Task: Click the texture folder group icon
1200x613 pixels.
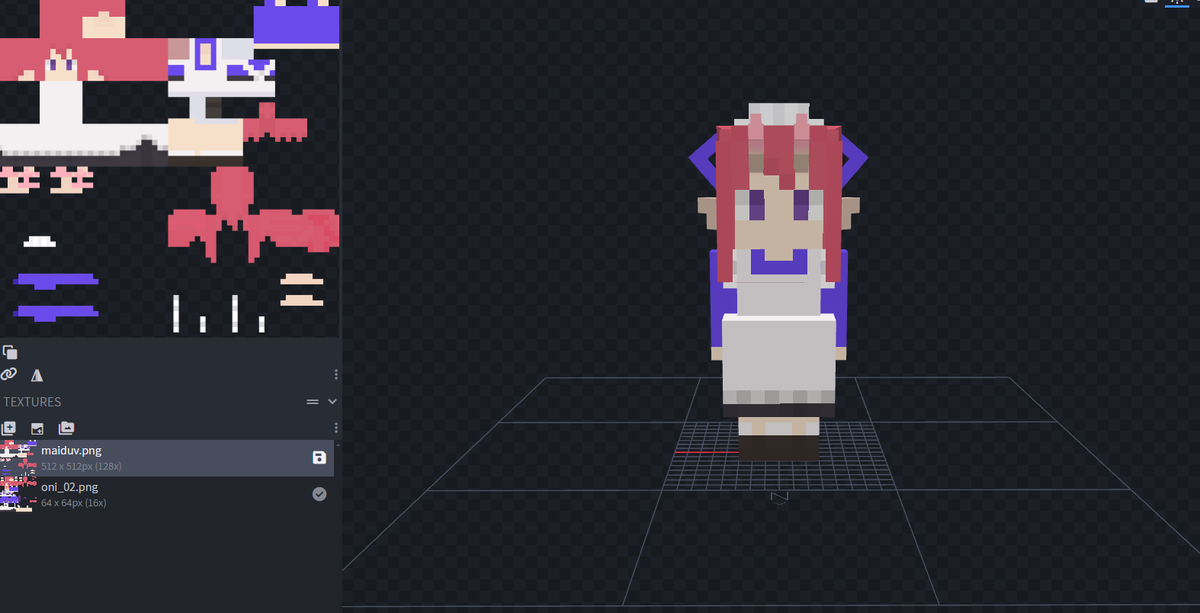Action: [x=66, y=428]
